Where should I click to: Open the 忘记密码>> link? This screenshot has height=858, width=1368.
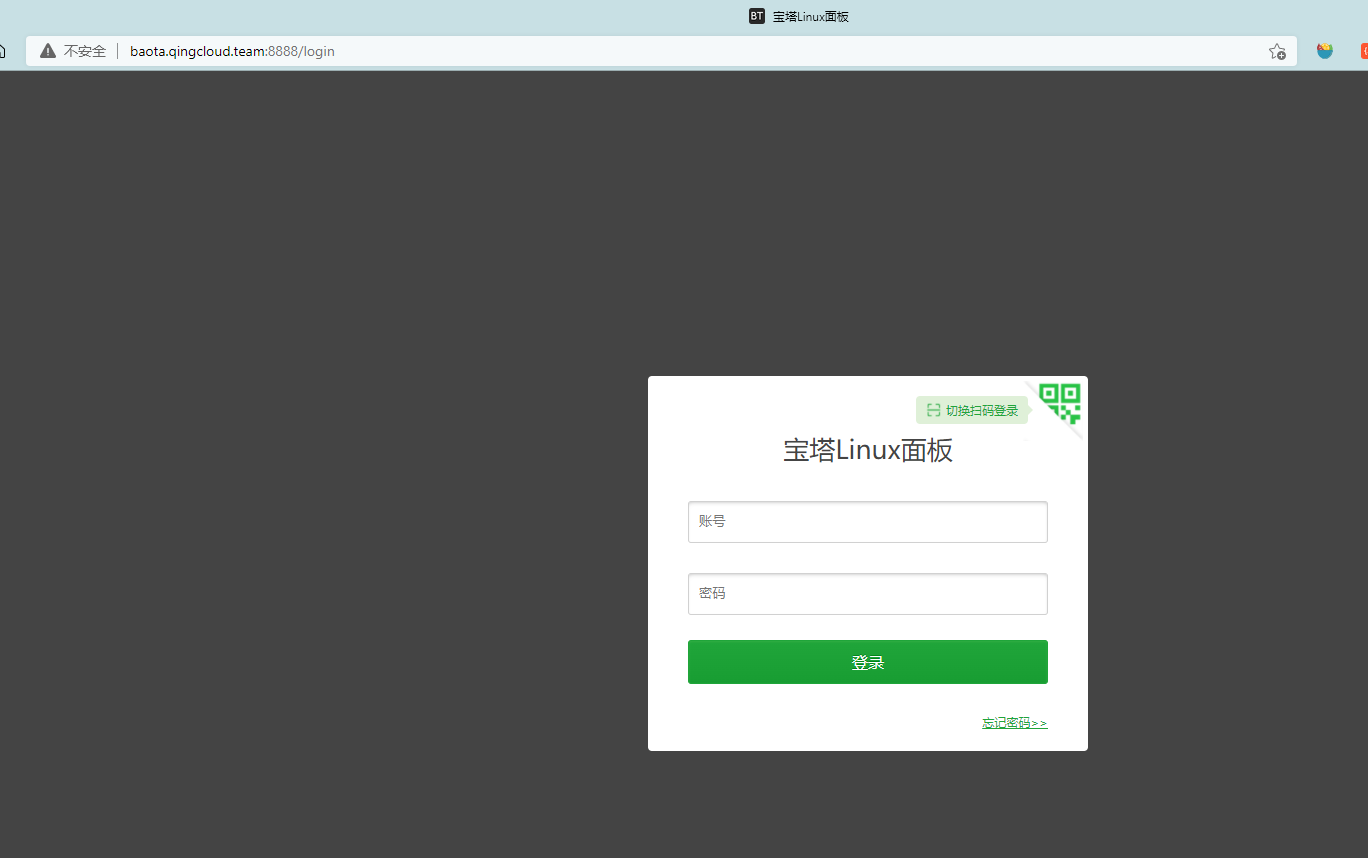[1014, 723]
